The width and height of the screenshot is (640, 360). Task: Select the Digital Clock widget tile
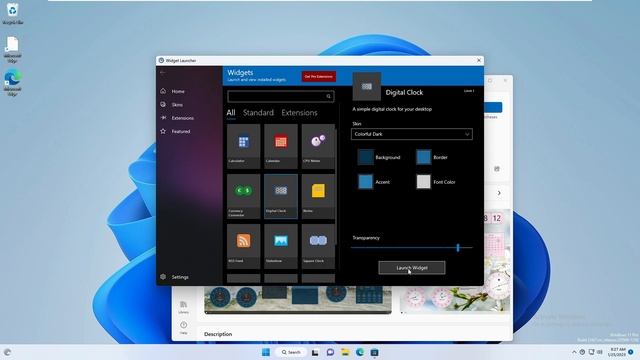[x=281, y=196]
